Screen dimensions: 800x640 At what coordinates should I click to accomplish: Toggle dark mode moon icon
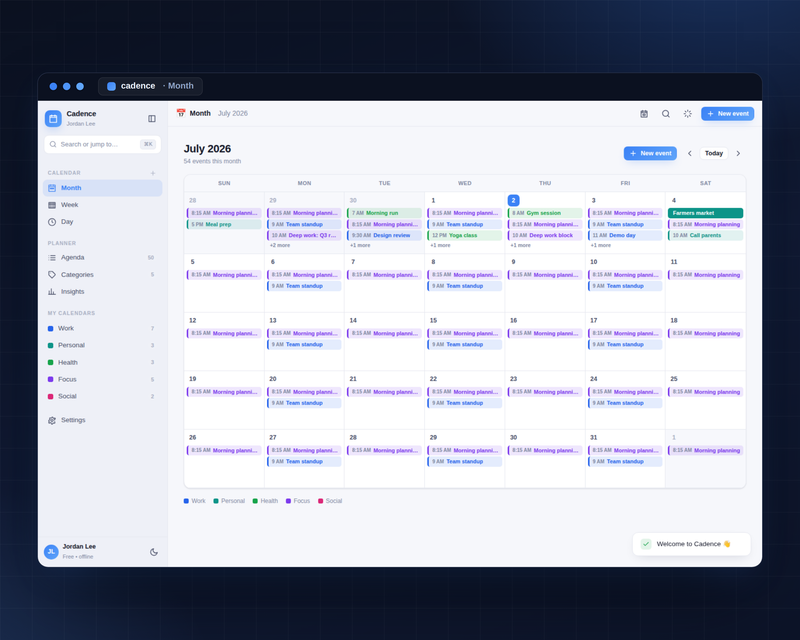154,552
